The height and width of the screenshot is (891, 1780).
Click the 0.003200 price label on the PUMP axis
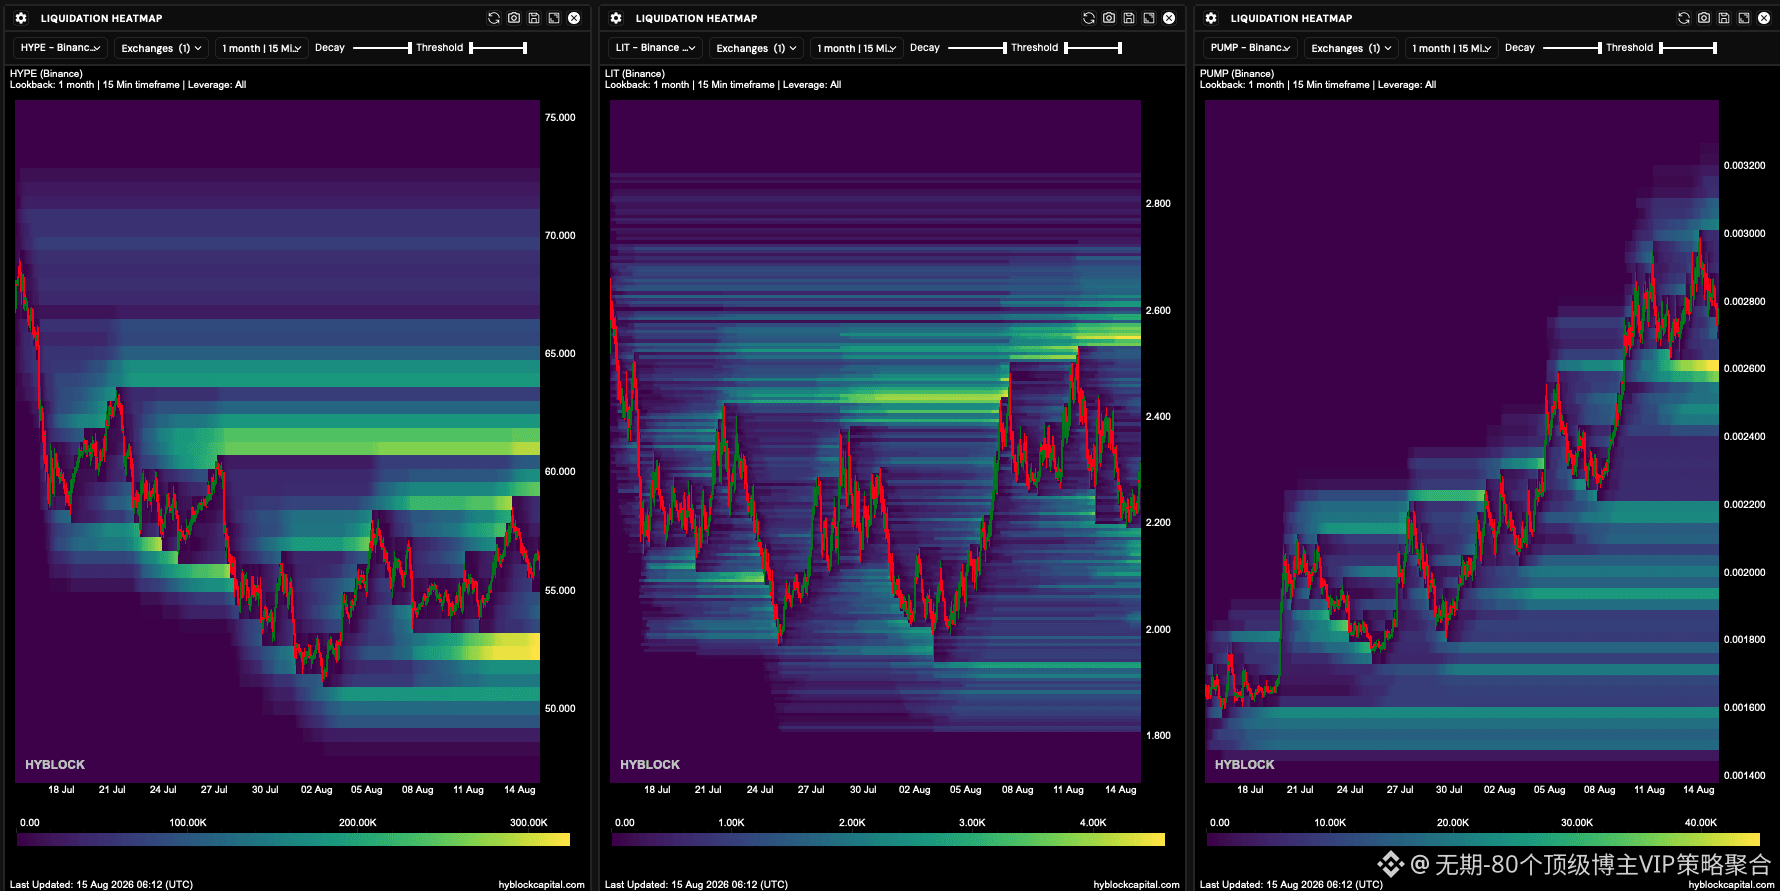(1745, 166)
